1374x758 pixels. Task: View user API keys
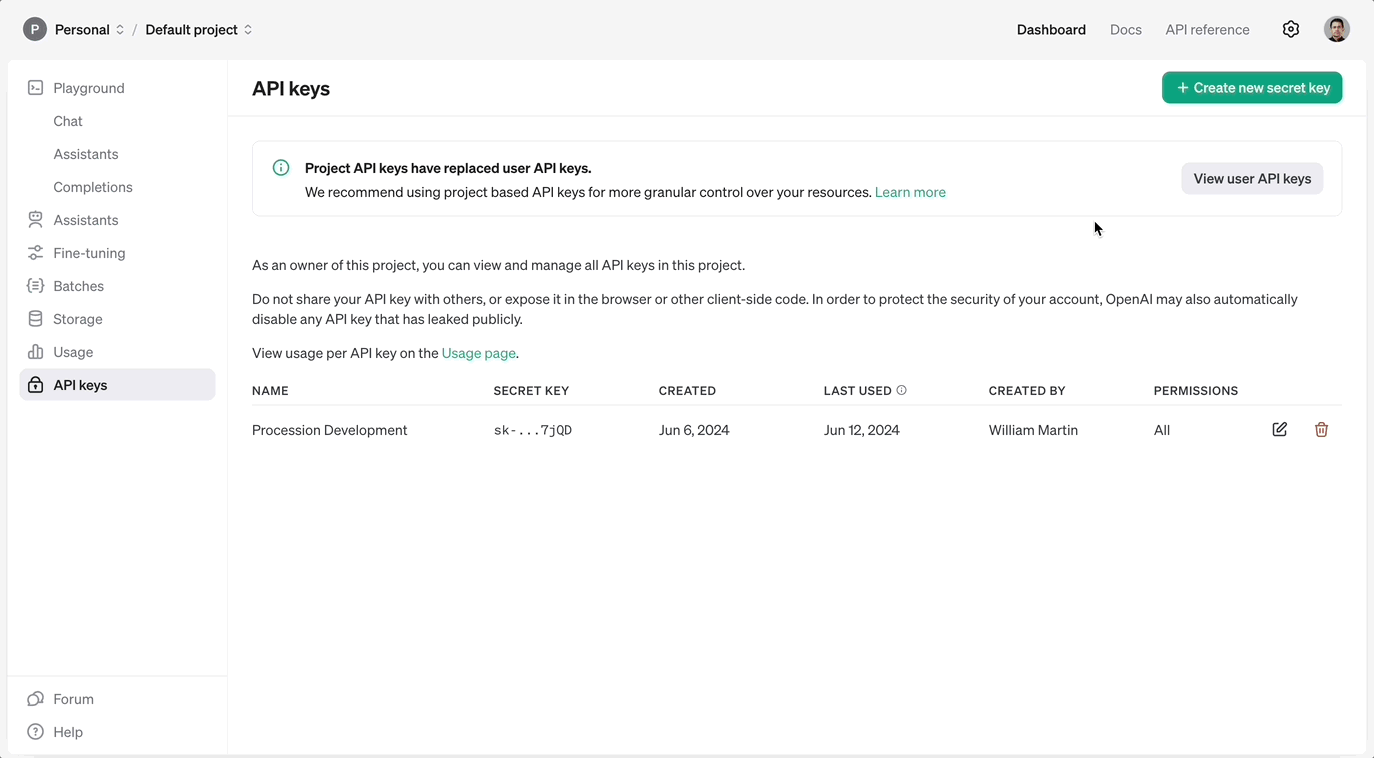[1252, 178]
